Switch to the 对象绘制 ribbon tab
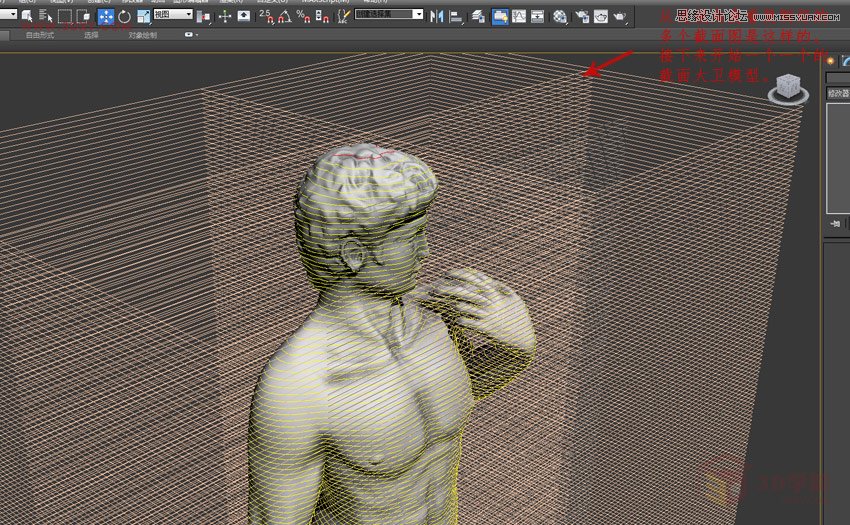Screen dimensions: 850x525 click(143, 35)
